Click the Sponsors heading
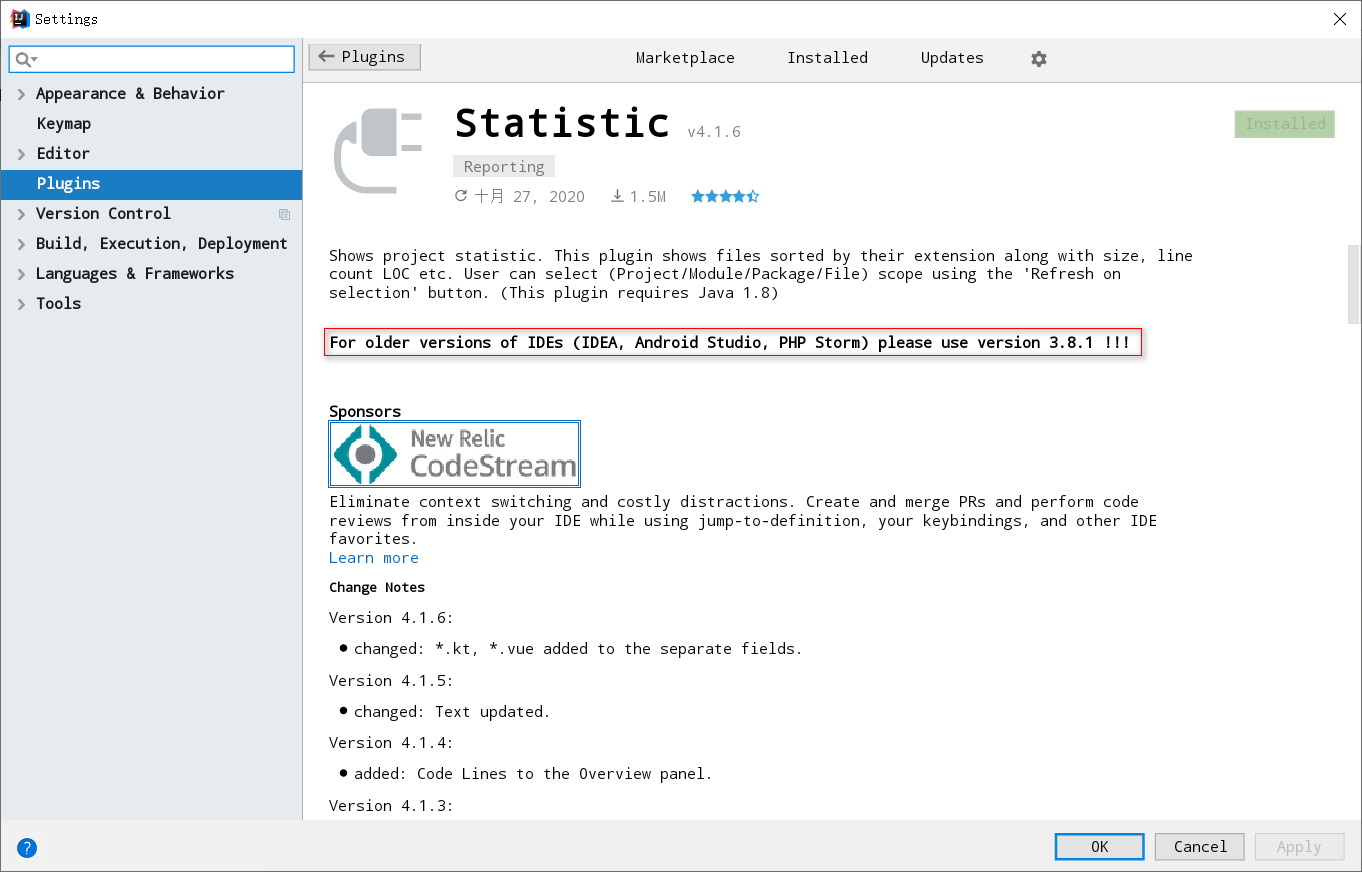The width and height of the screenshot is (1362, 872). tap(365, 411)
